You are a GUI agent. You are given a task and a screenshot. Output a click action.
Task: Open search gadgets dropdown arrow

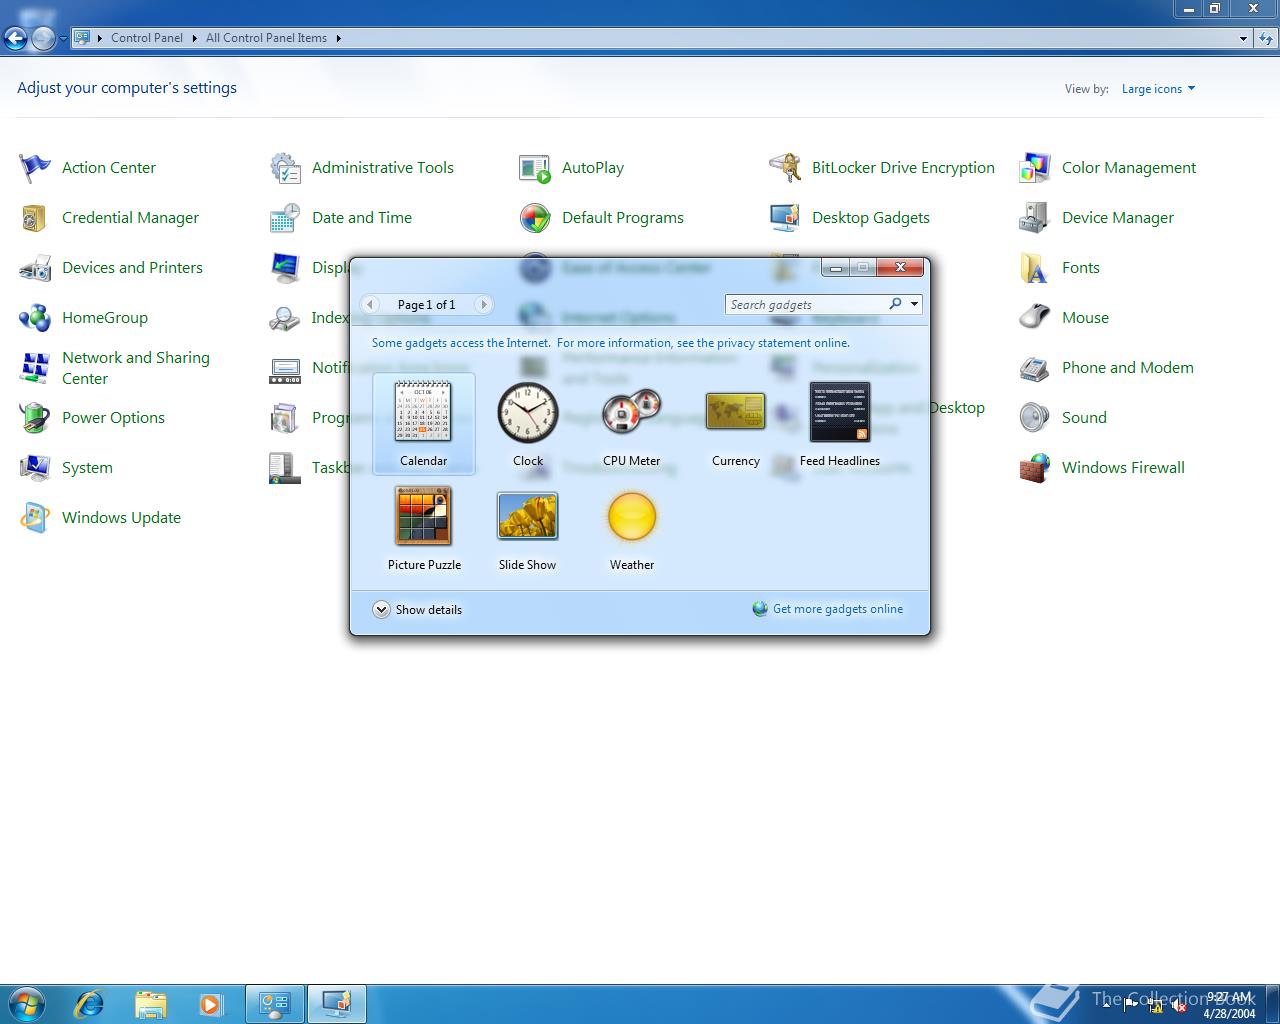tap(914, 304)
